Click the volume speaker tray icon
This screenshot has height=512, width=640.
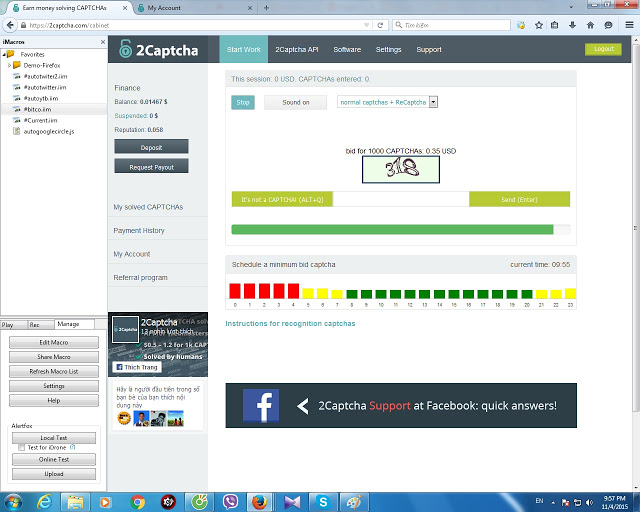pyautogui.click(x=589, y=502)
